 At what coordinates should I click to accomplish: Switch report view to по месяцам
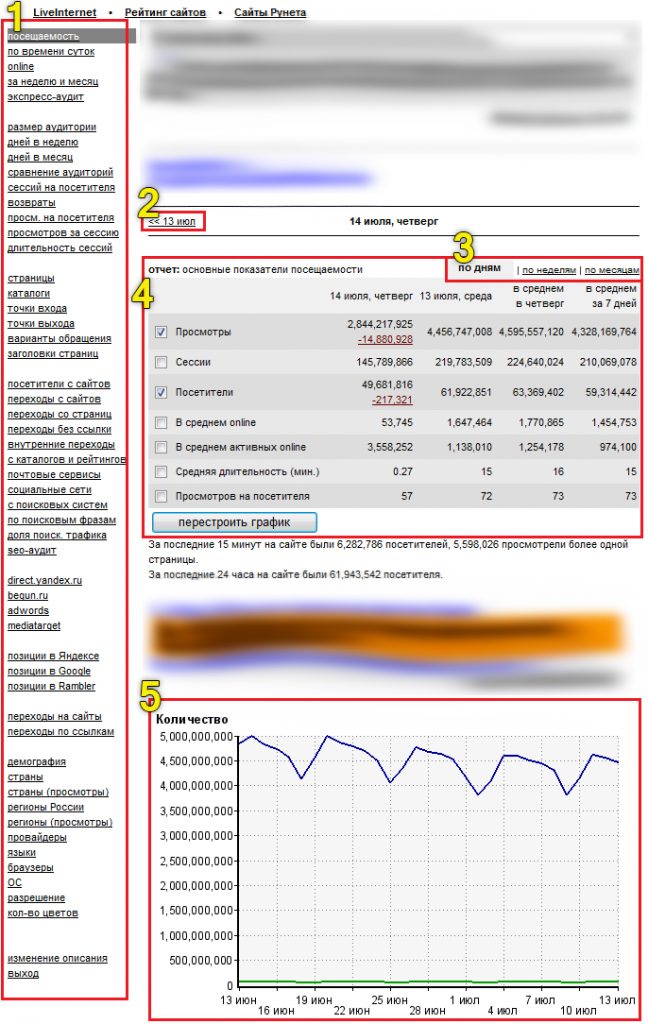coord(611,270)
